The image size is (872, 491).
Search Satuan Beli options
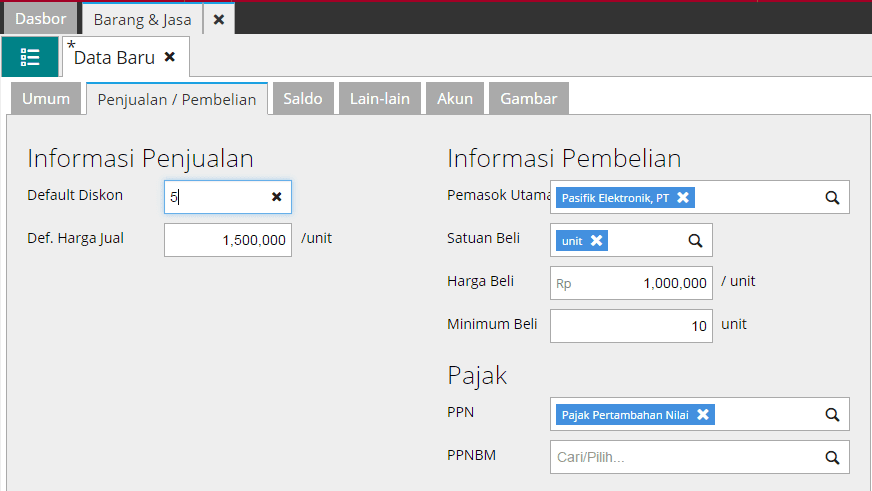[695, 241]
